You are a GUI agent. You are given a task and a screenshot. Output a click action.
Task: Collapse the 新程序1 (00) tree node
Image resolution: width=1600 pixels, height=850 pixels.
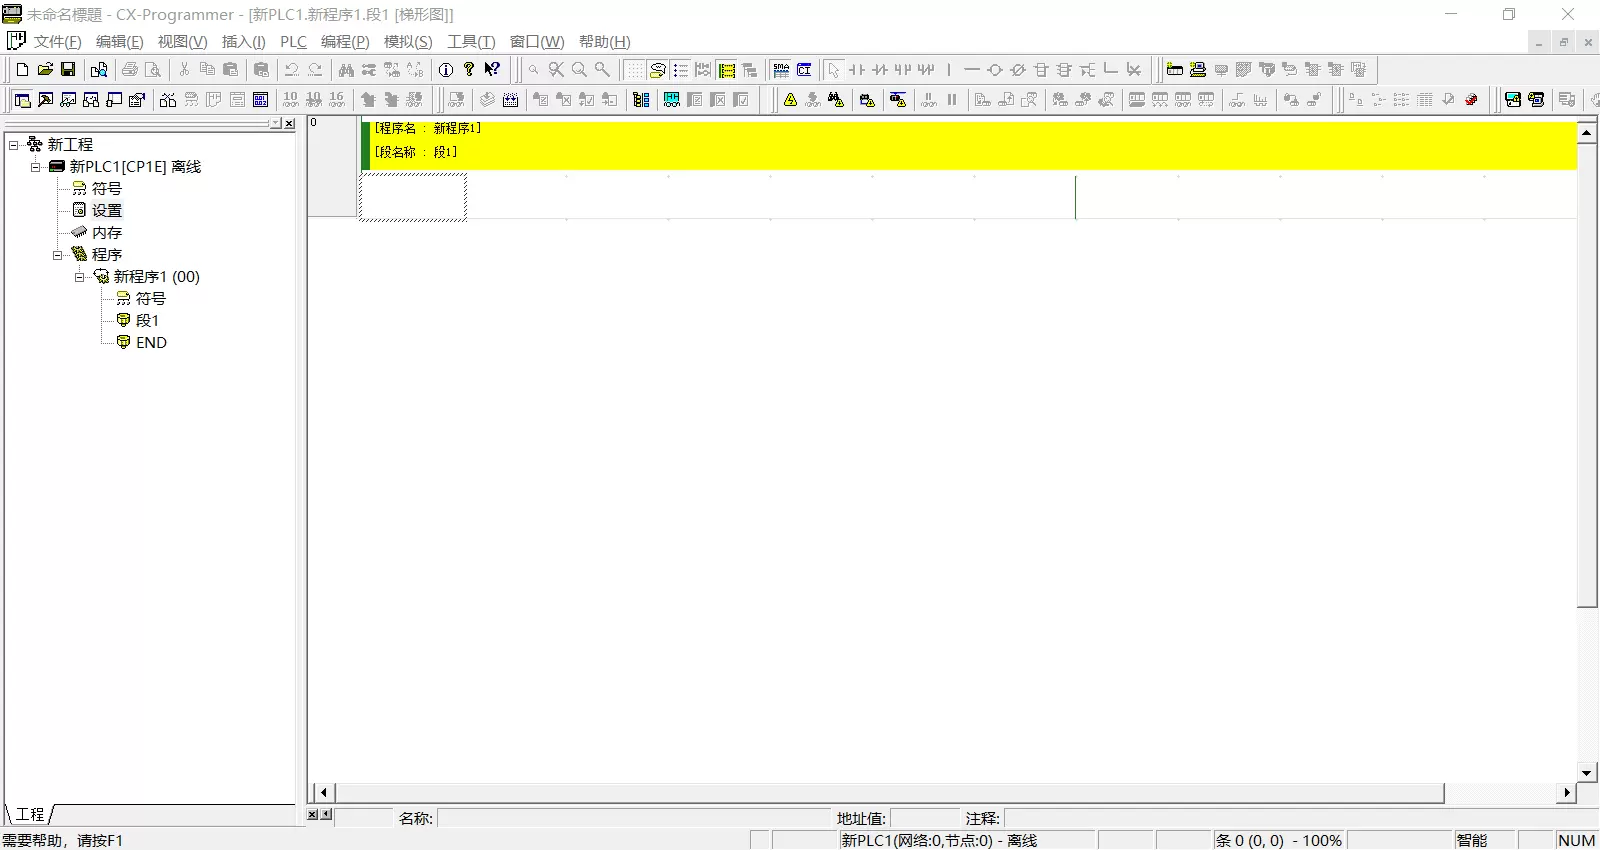[x=80, y=277]
